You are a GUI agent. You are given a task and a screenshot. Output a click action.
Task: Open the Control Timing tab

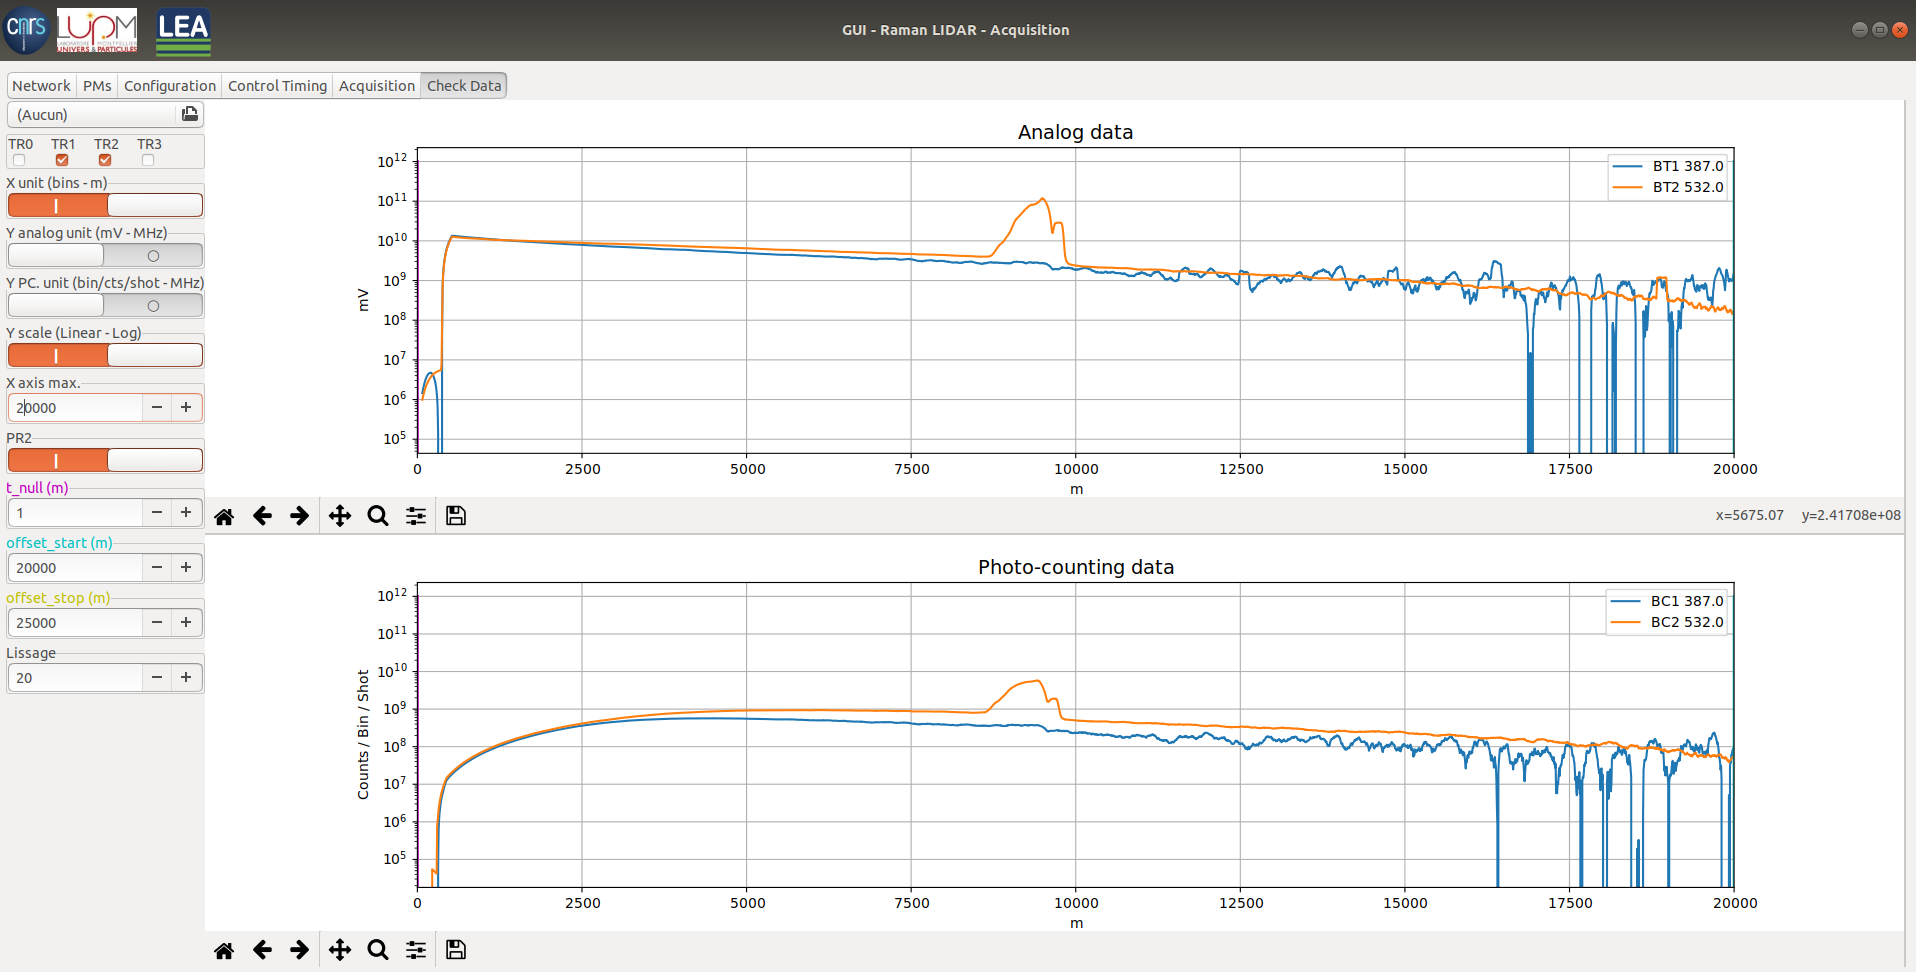(277, 86)
